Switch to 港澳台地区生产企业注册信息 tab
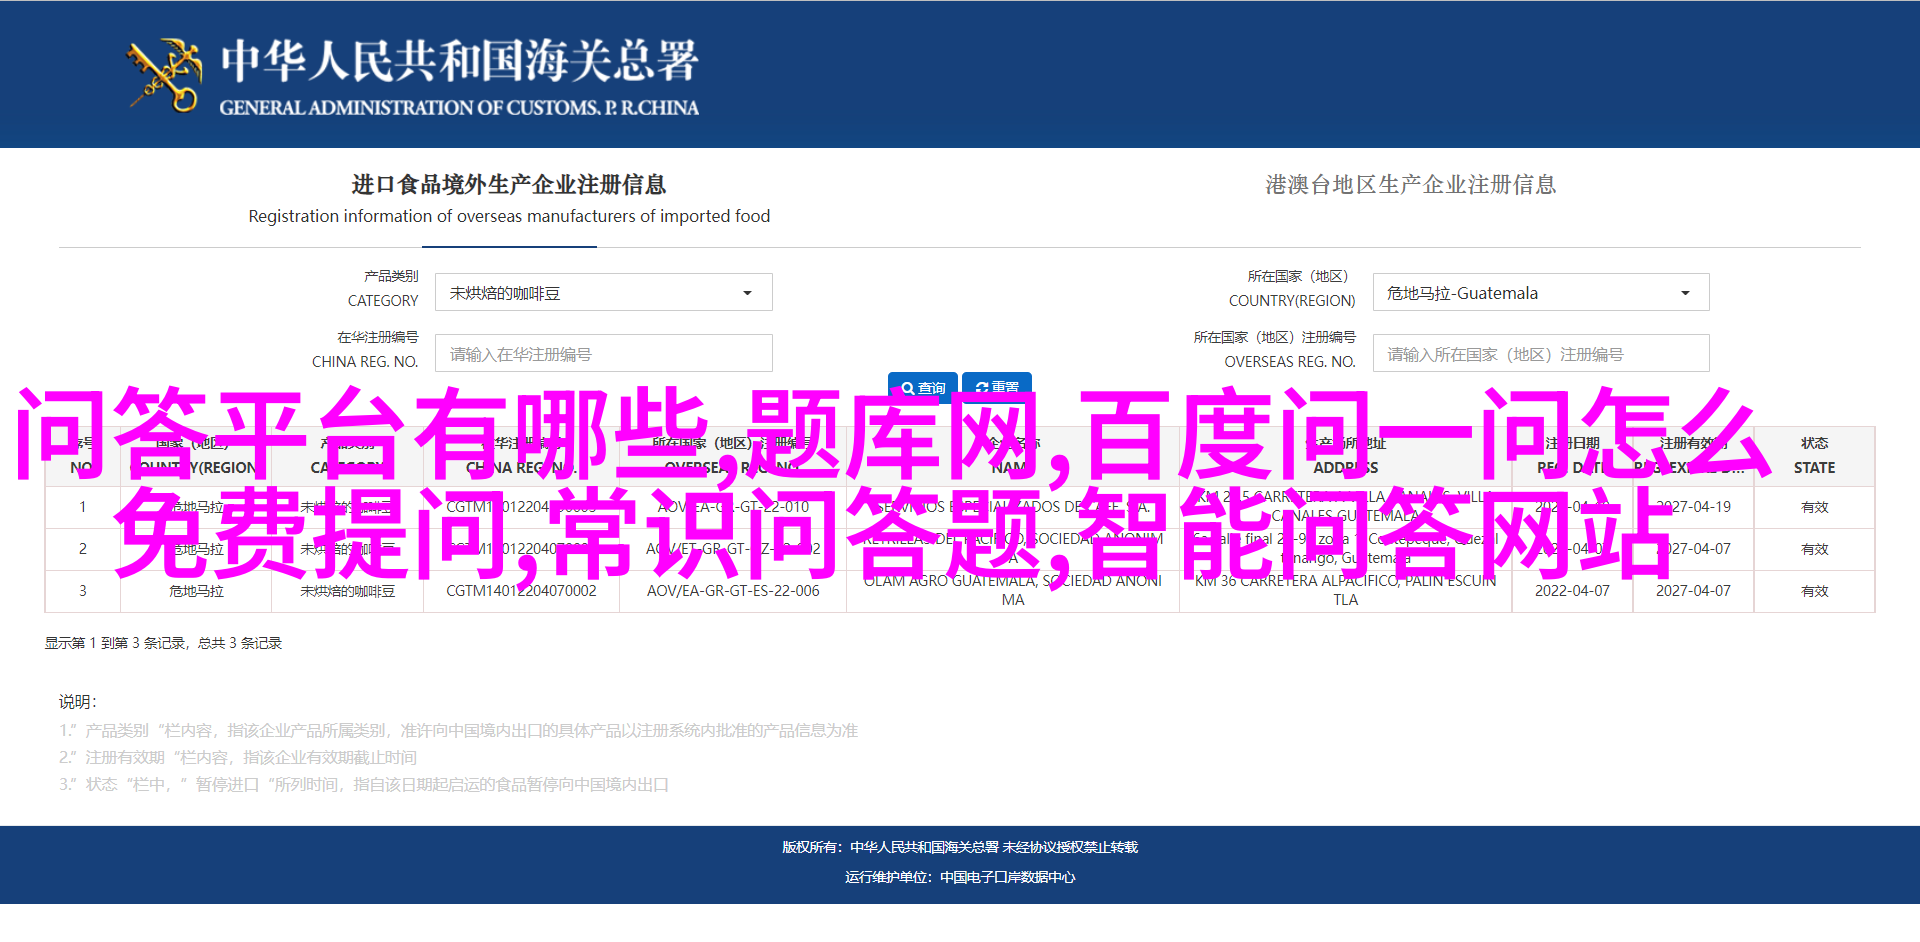This screenshot has height=942, width=1920. click(1410, 185)
